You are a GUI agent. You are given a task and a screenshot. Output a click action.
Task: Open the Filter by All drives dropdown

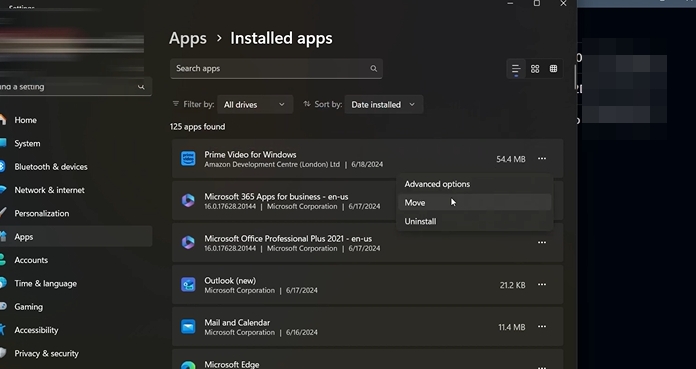[x=255, y=105]
